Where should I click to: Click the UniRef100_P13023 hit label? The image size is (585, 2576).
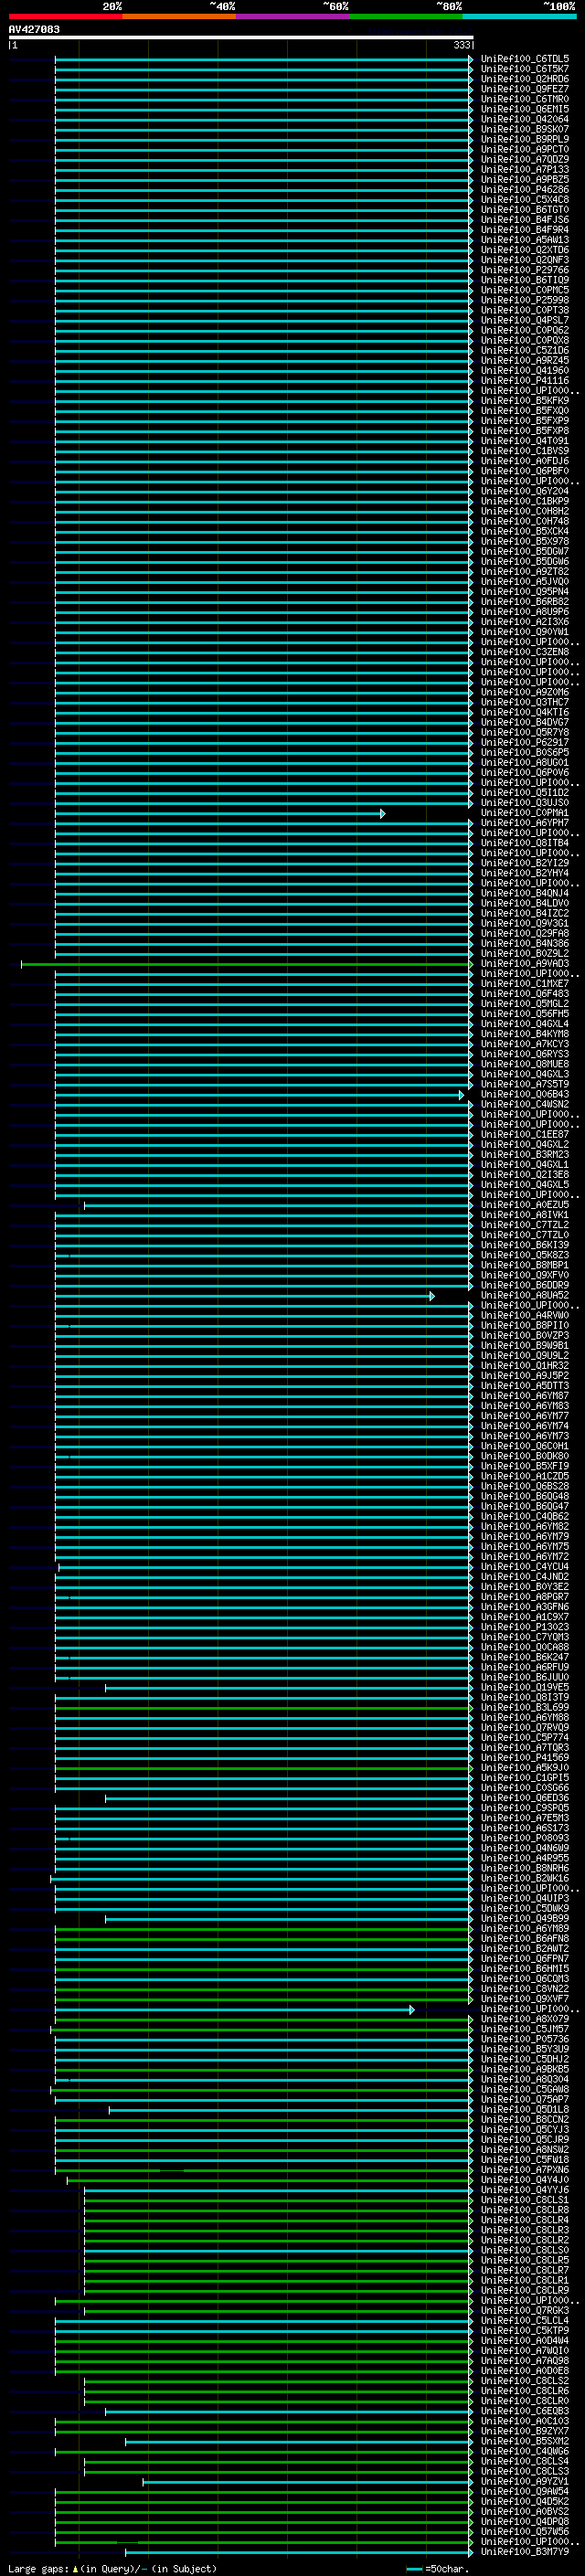[x=524, y=1628]
